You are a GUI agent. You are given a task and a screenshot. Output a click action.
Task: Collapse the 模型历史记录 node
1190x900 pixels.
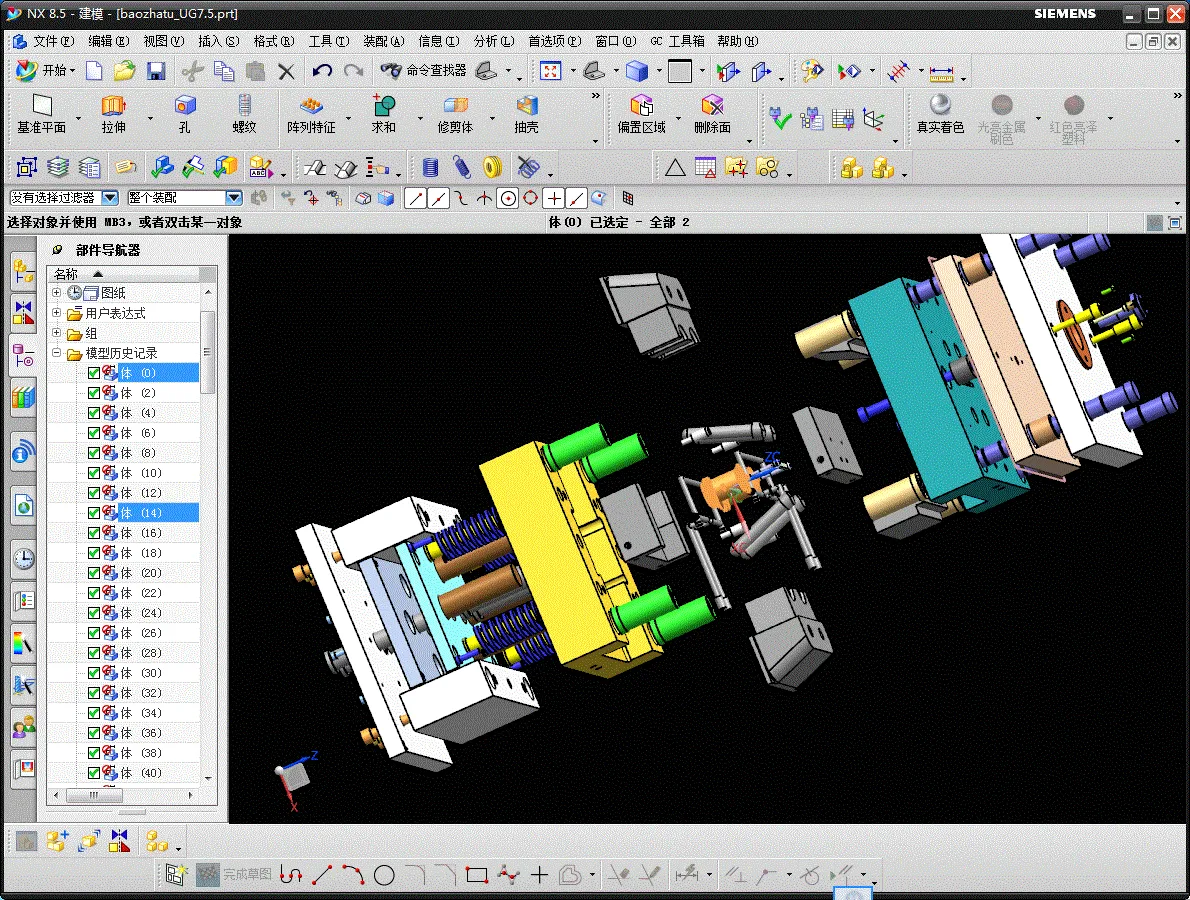[56, 353]
